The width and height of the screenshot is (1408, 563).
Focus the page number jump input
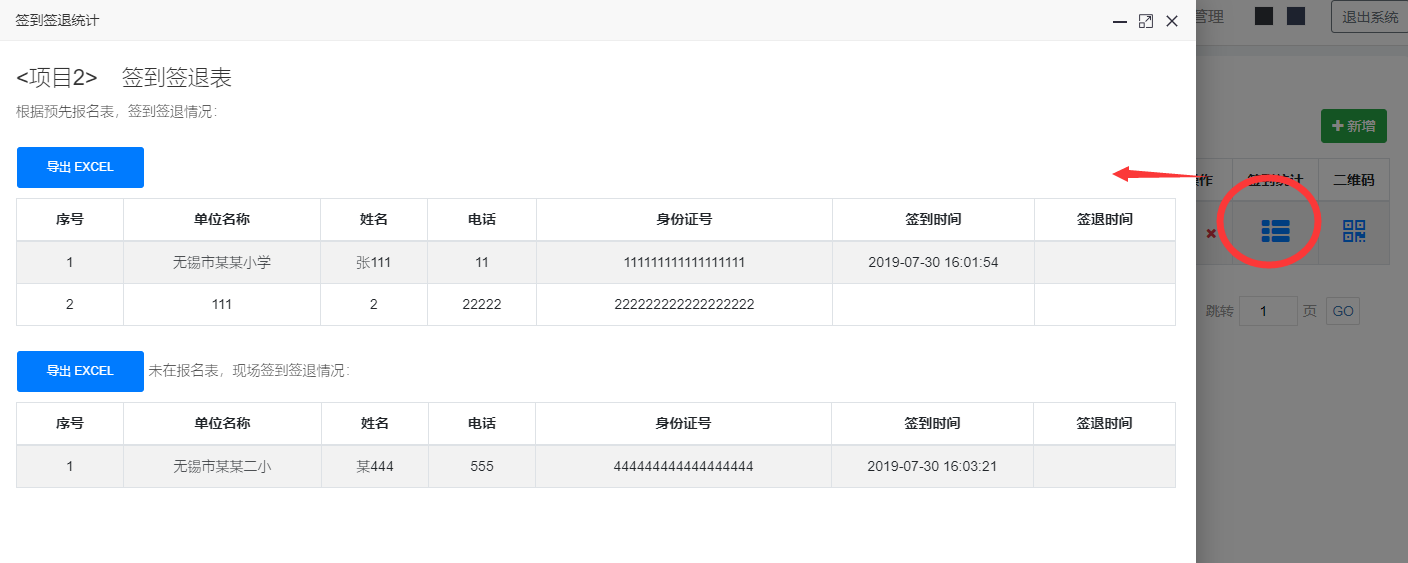1268,311
